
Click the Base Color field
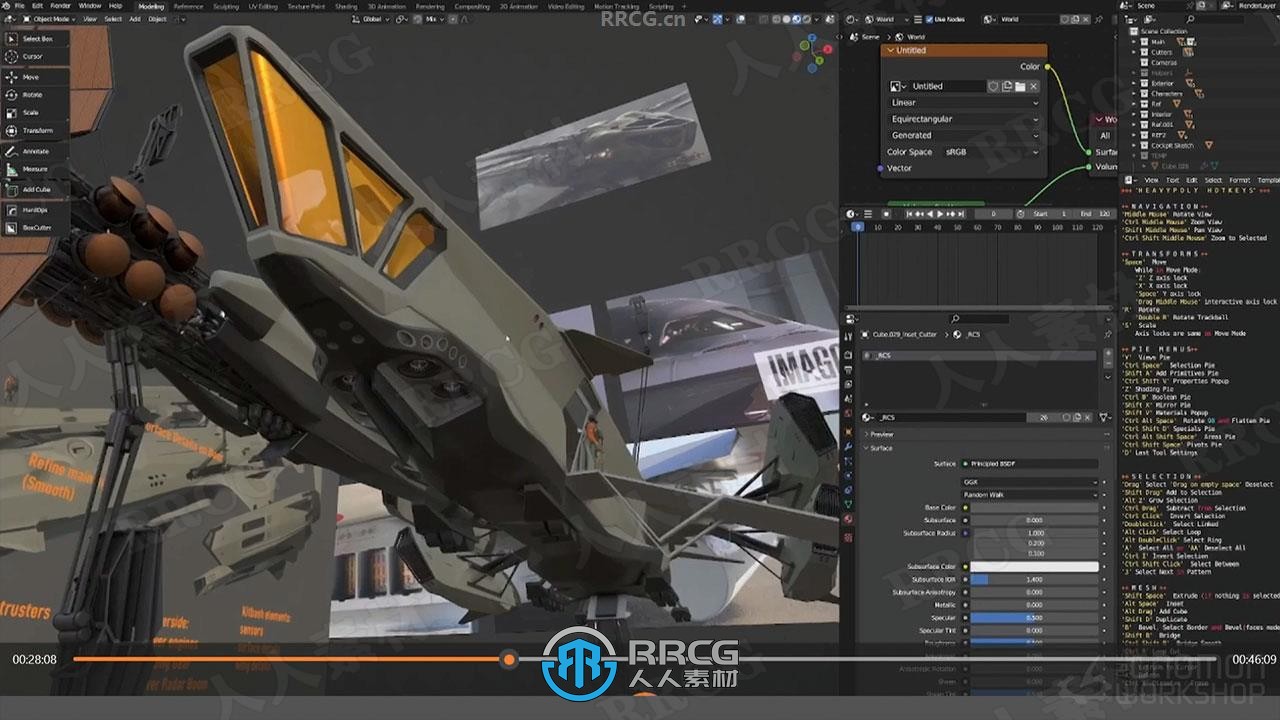point(1035,508)
